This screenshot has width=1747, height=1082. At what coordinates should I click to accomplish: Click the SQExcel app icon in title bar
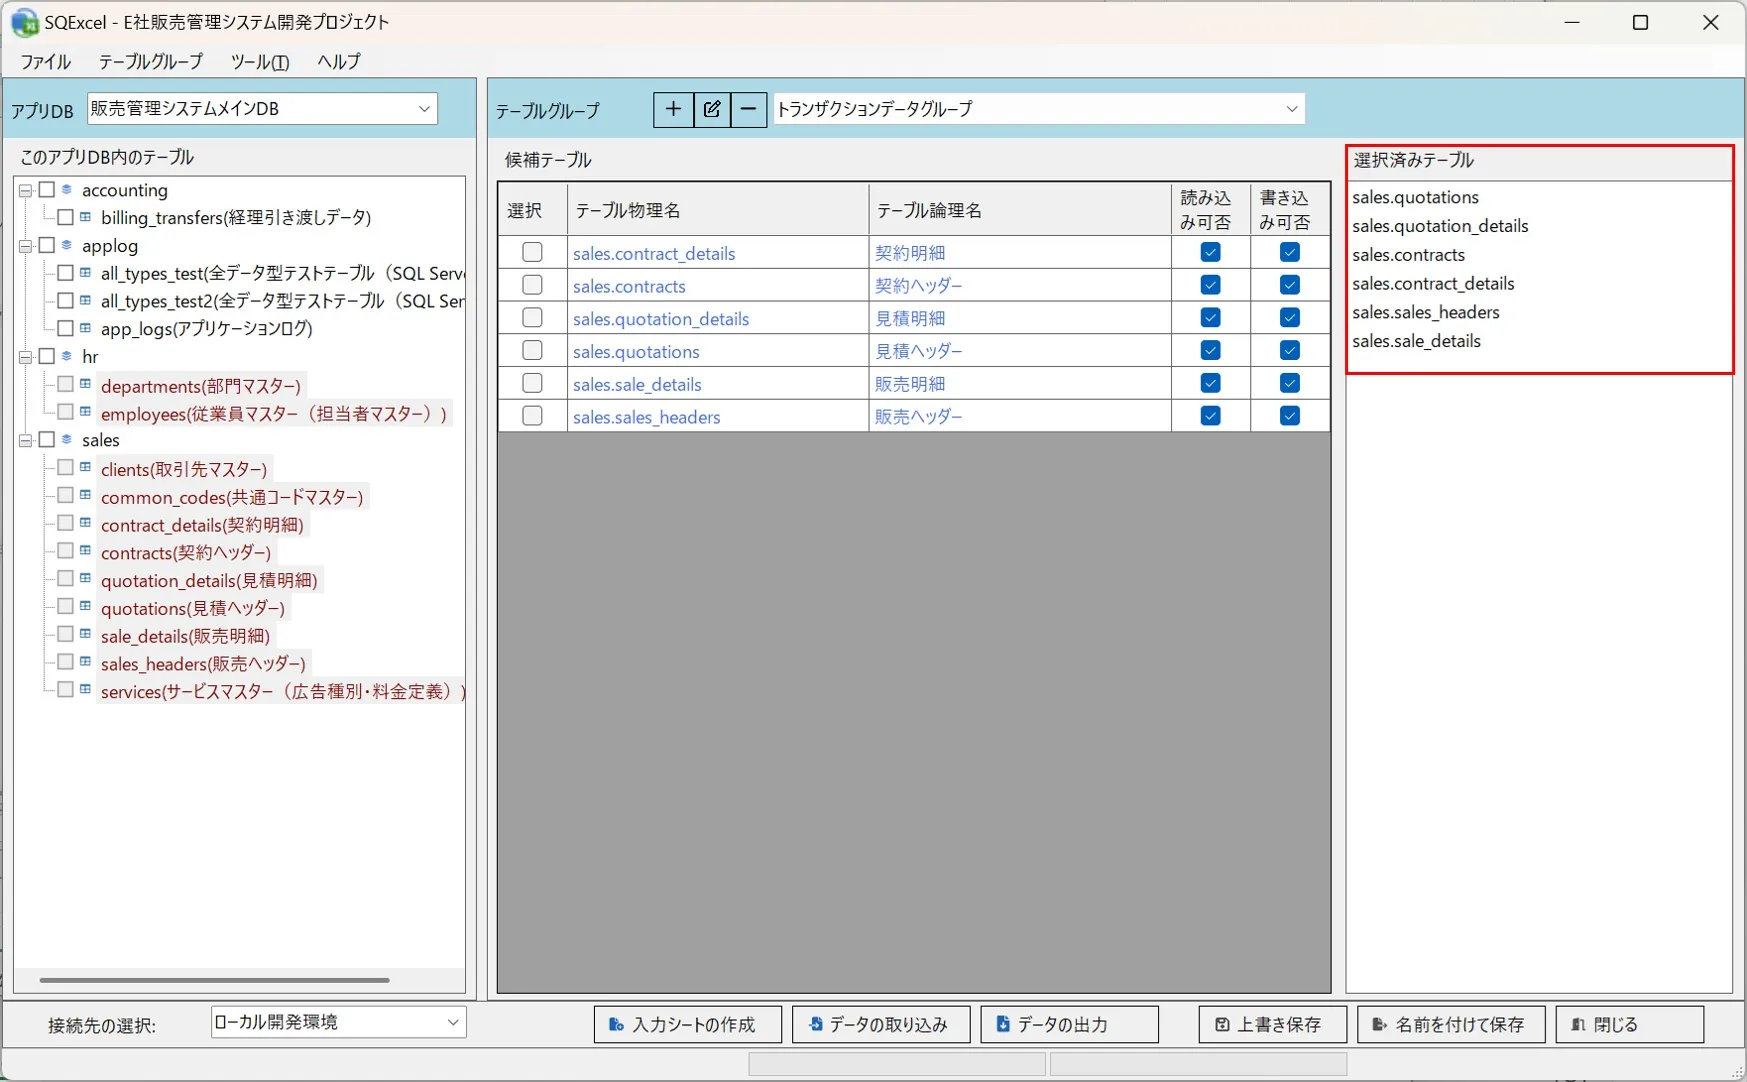point(24,22)
